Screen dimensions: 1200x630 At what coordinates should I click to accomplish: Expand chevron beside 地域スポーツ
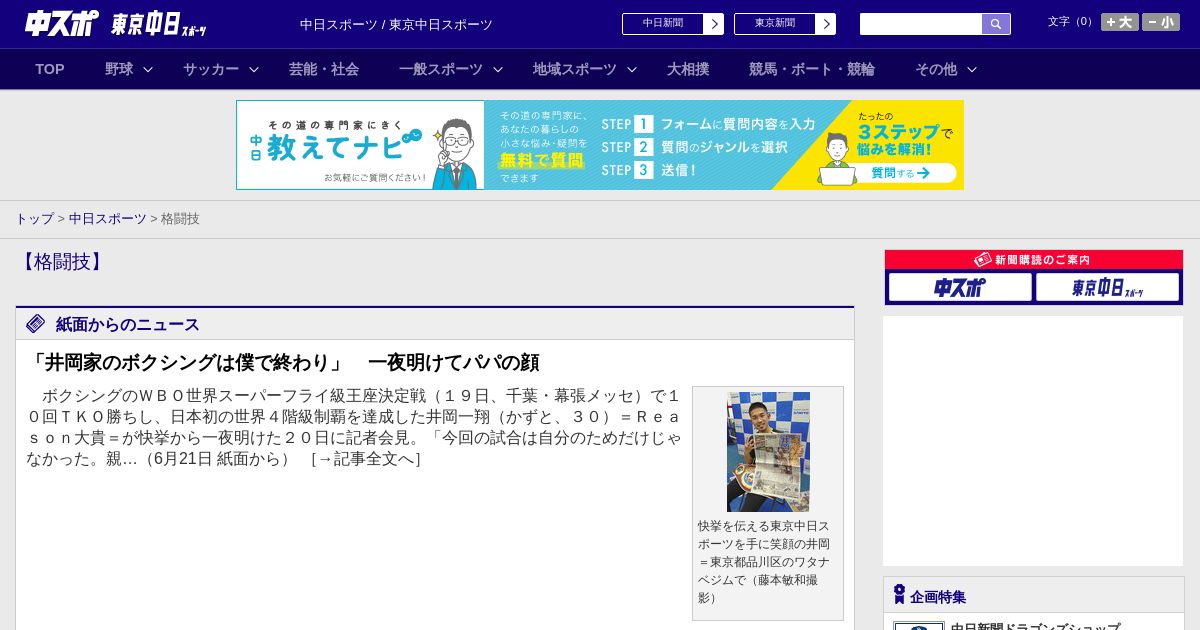[x=632, y=69]
